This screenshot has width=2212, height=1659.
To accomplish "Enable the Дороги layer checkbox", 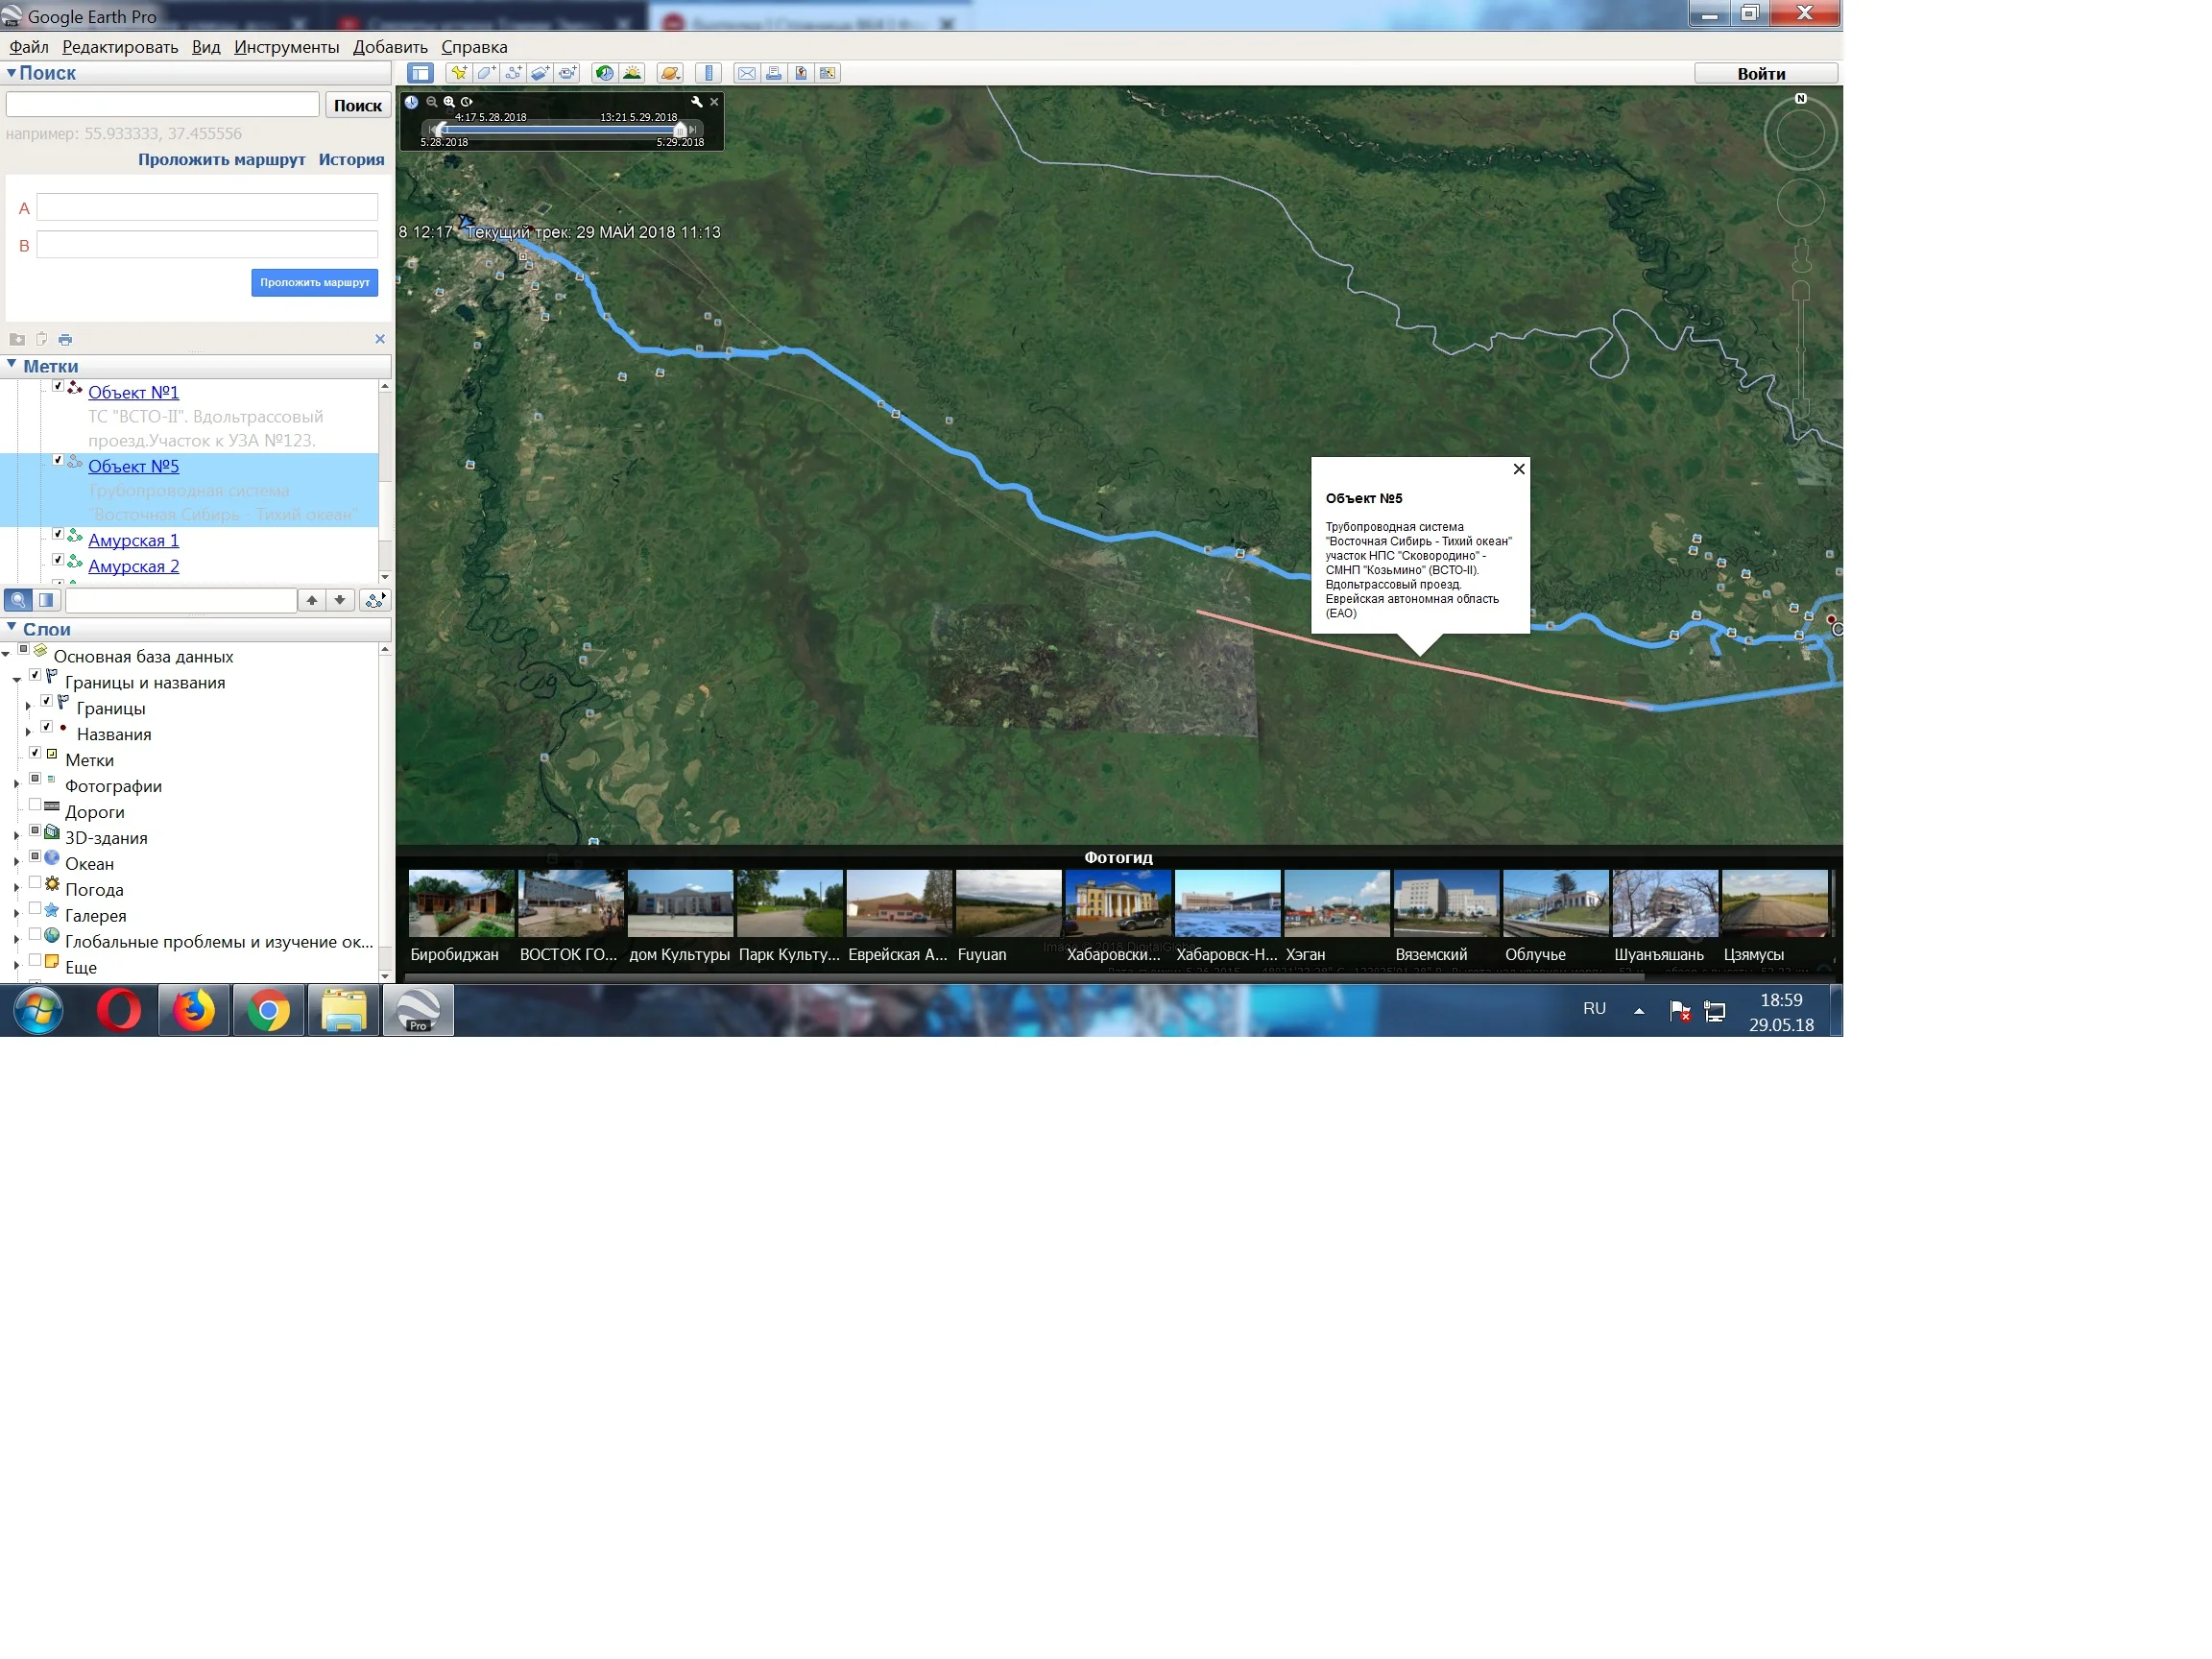I will [35, 805].
